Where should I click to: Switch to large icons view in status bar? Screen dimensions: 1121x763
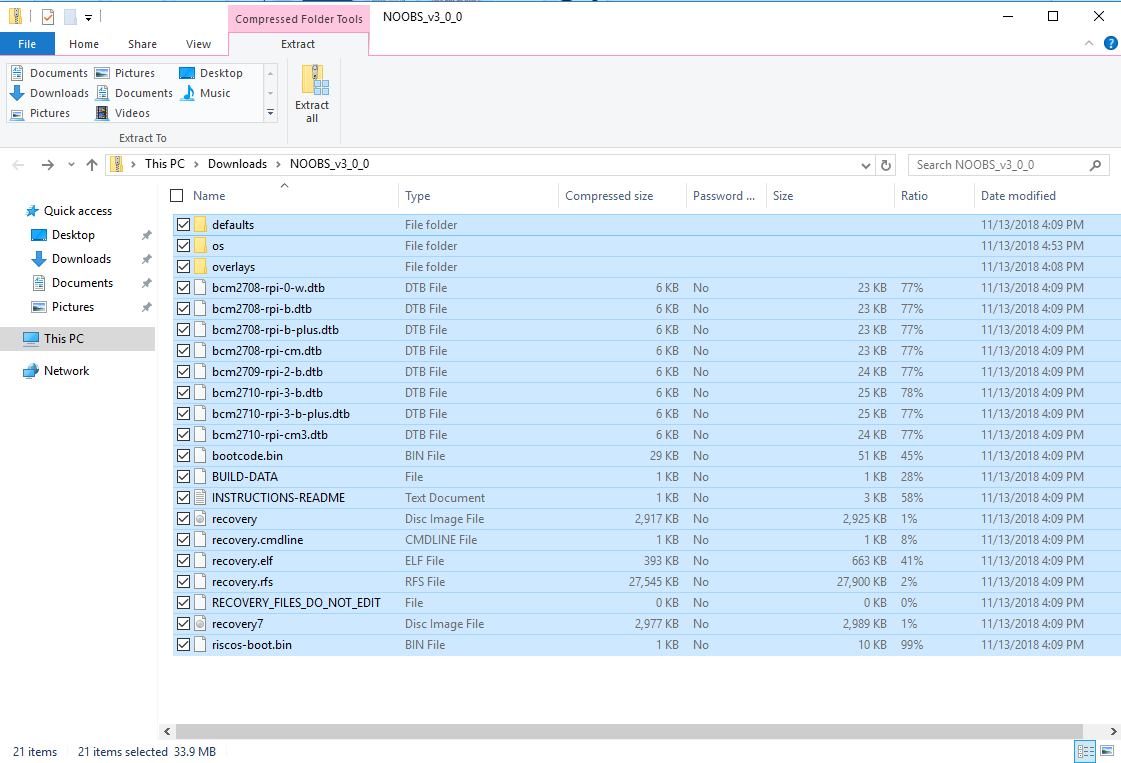(1107, 751)
